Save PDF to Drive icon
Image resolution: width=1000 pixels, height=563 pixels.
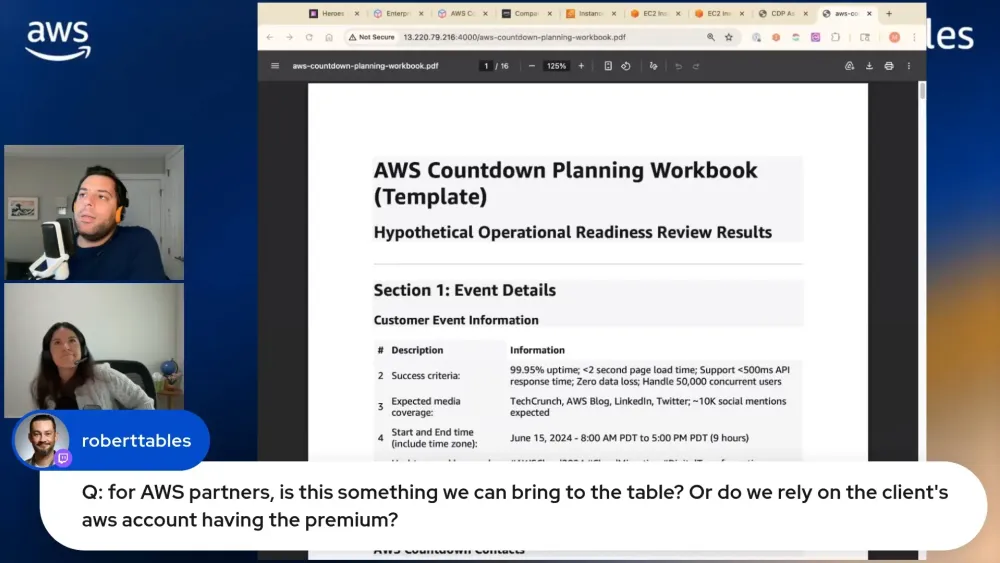849,66
